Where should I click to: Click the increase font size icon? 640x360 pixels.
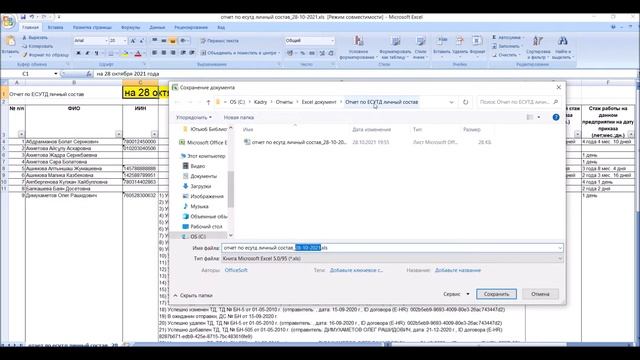(x=133, y=41)
